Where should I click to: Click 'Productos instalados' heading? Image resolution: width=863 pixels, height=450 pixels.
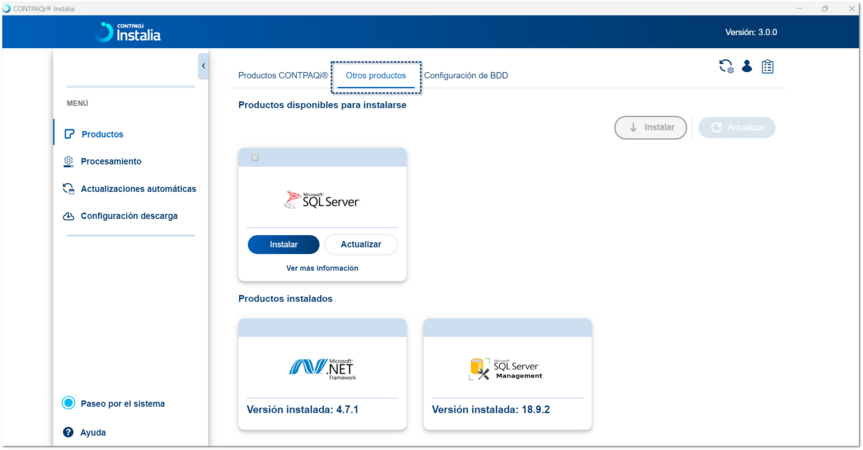coord(285,299)
